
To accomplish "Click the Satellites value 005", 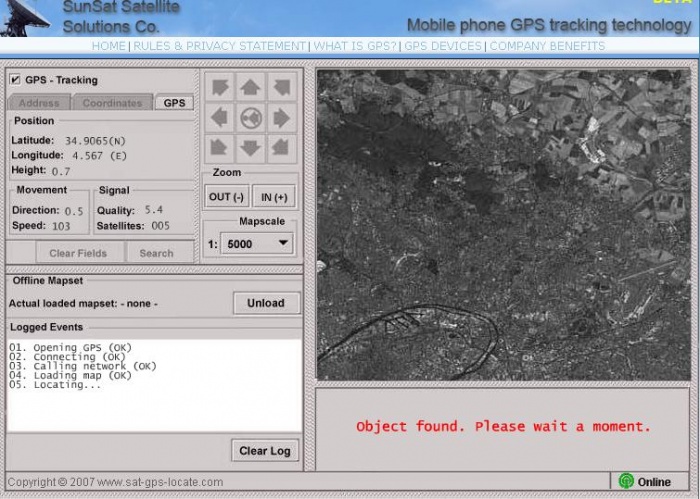I will point(160,226).
